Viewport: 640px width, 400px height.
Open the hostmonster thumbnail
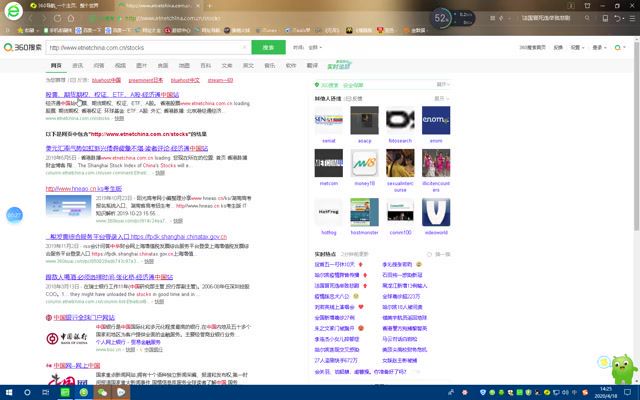click(364, 212)
